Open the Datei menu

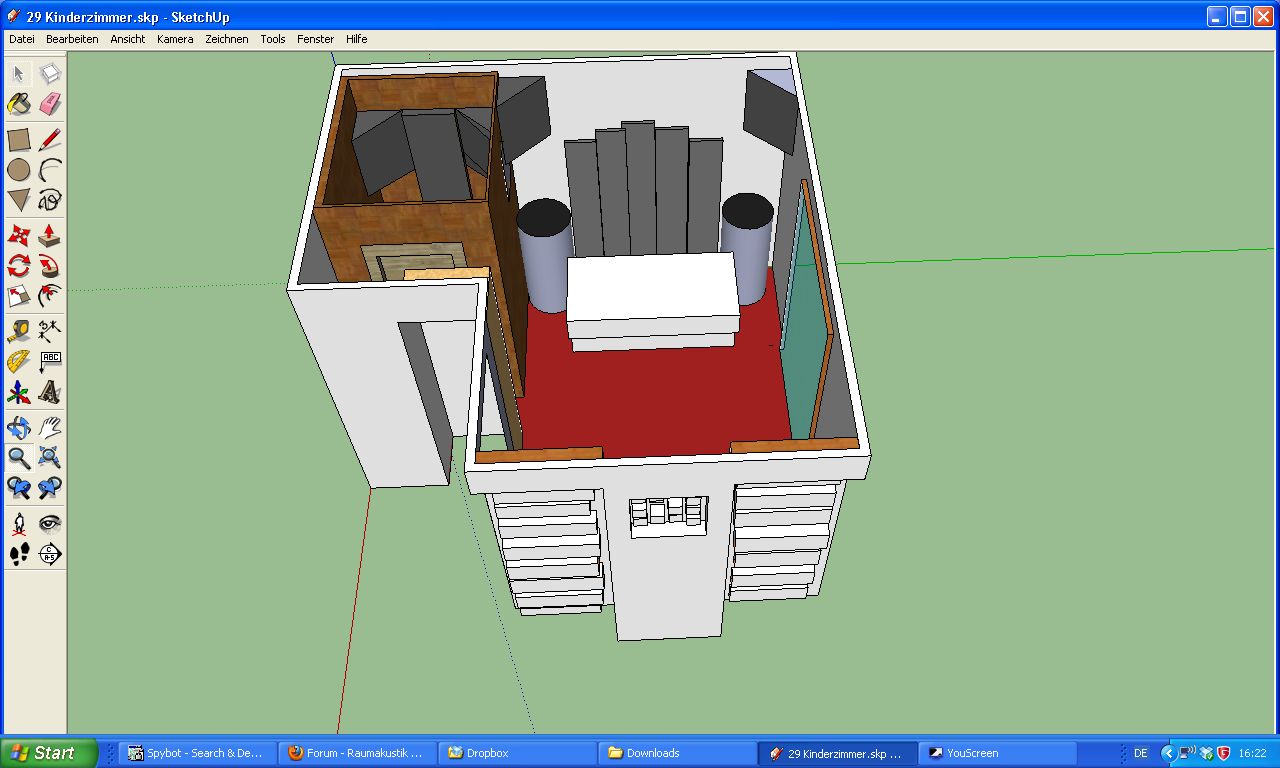[x=21, y=39]
